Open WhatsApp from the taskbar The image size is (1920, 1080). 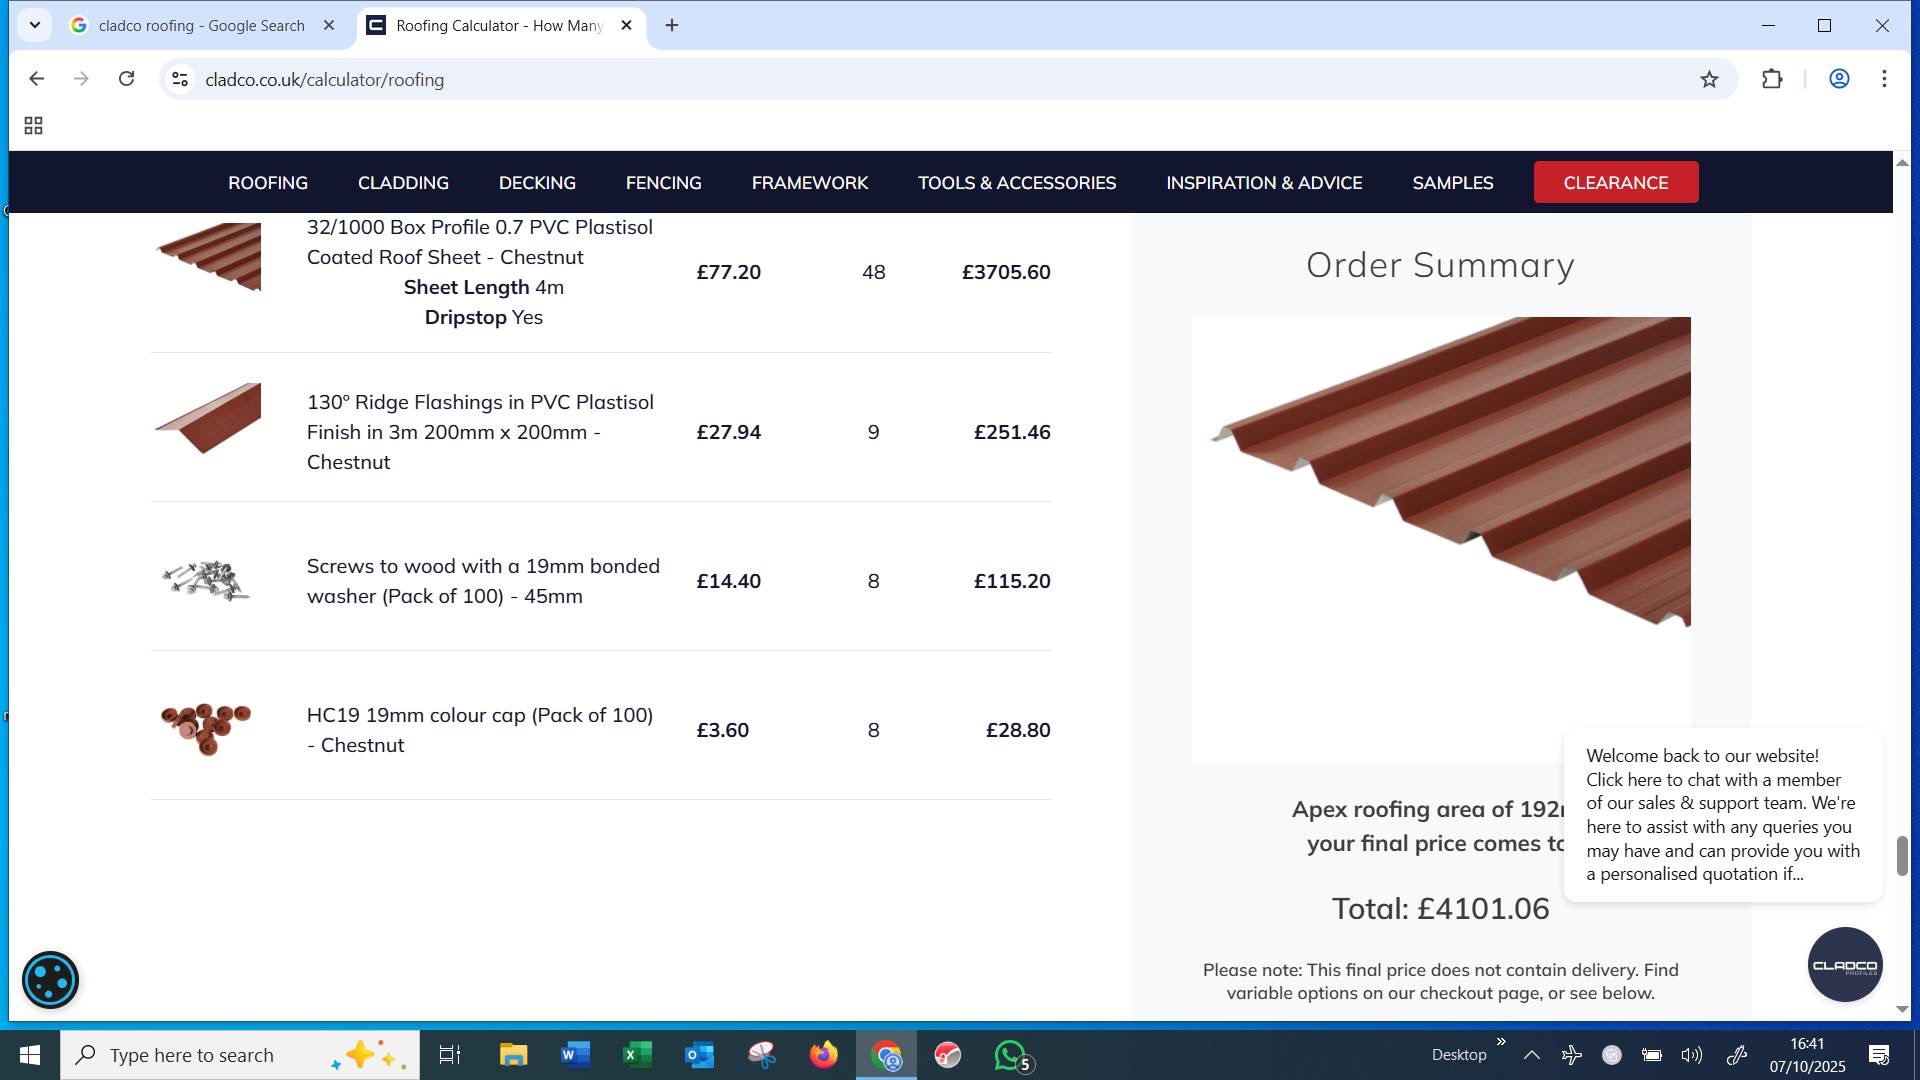click(x=1010, y=1055)
